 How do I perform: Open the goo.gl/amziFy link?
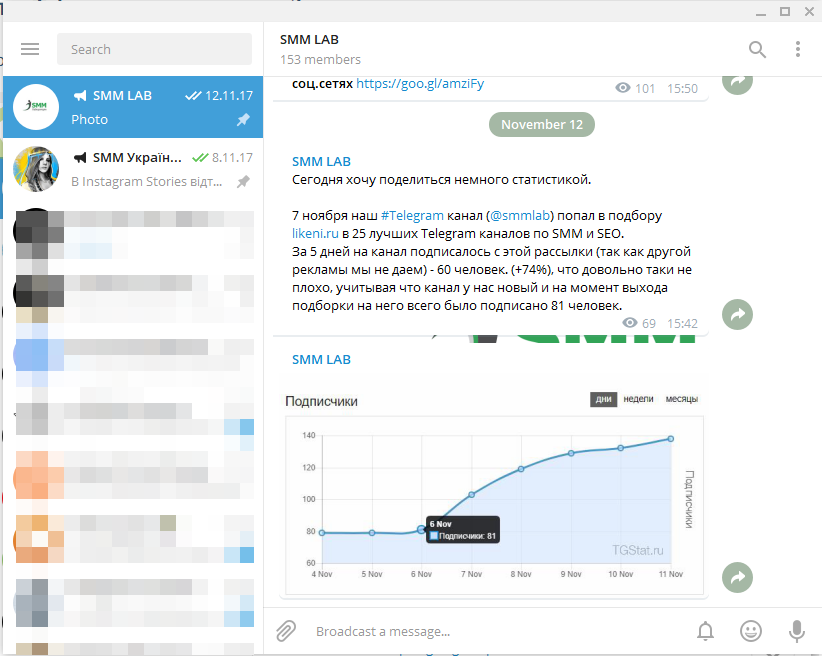coord(420,84)
